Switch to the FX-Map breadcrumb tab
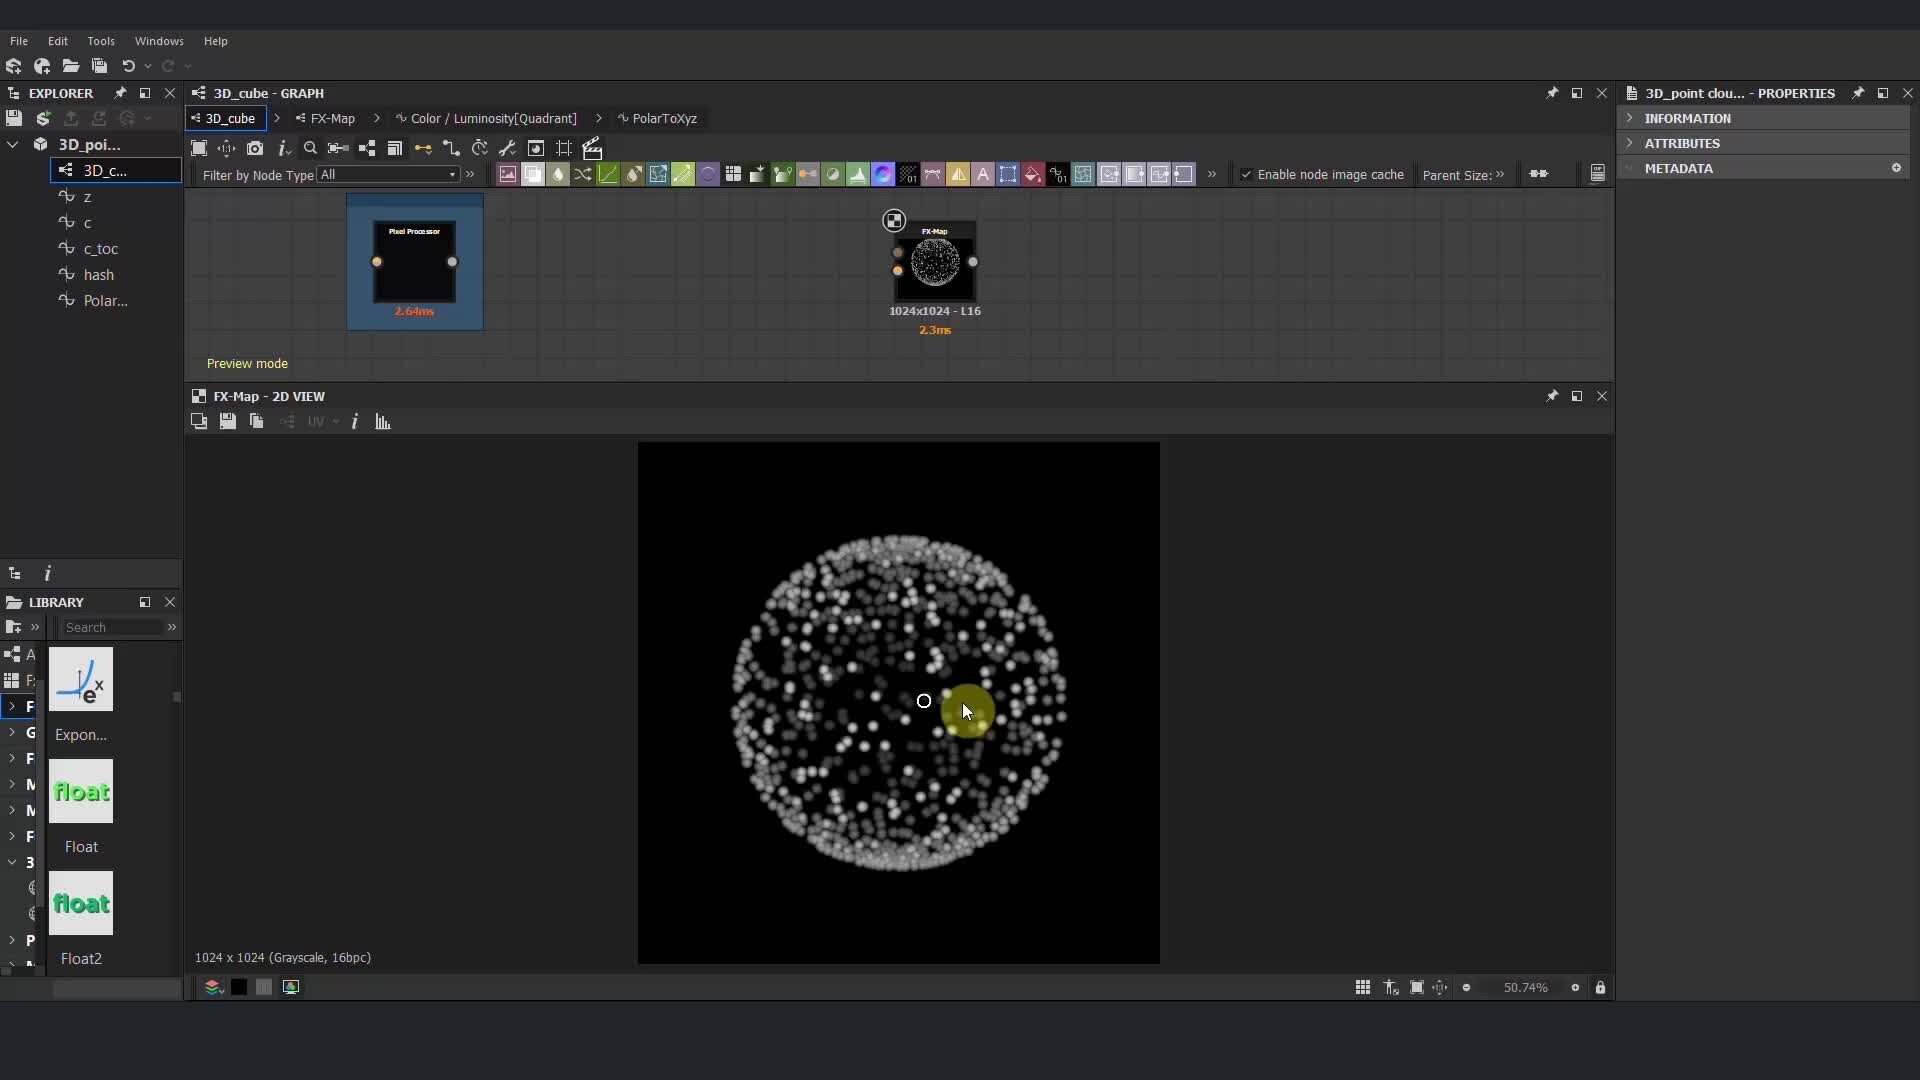This screenshot has height=1080, width=1920. (x=331, y=118)
